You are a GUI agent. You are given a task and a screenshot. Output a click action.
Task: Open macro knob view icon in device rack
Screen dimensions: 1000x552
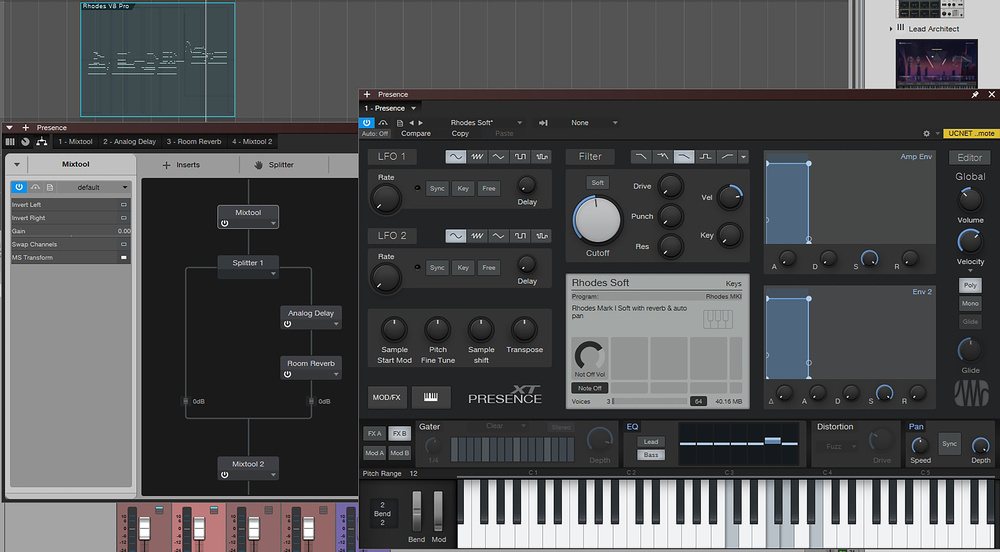click(26, 142)
